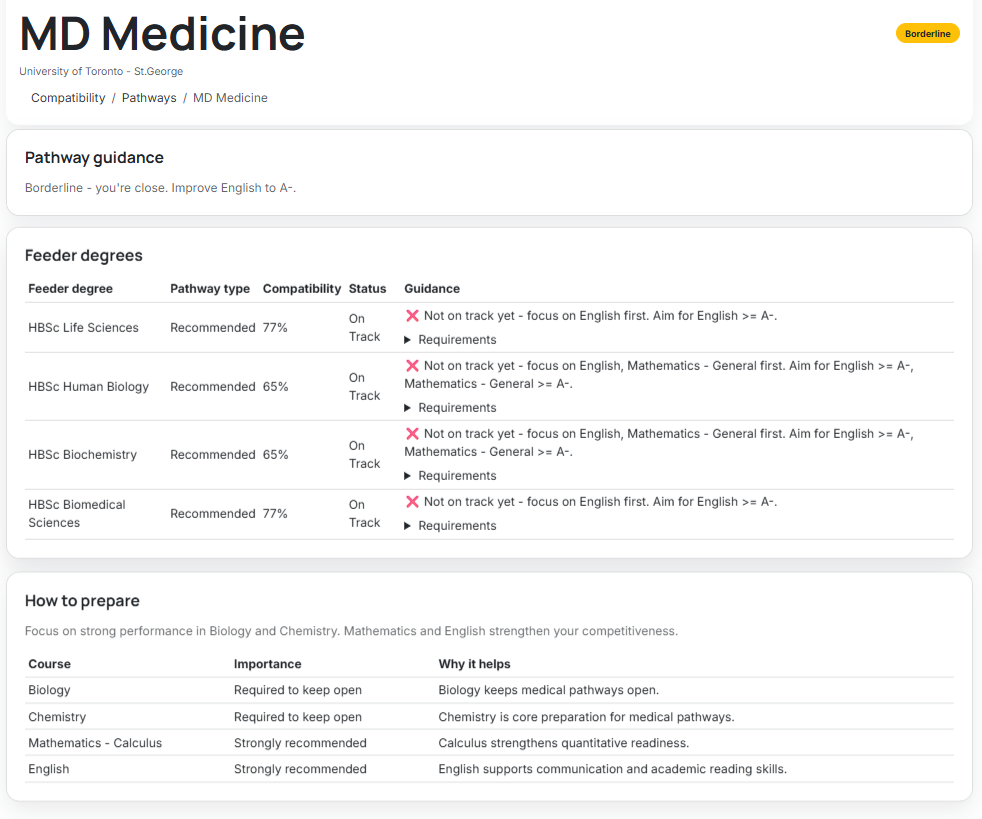Click the 65% compatibility for HBSc Human Biology
This screenshot has height=819, width=982.
click(276, 387)
